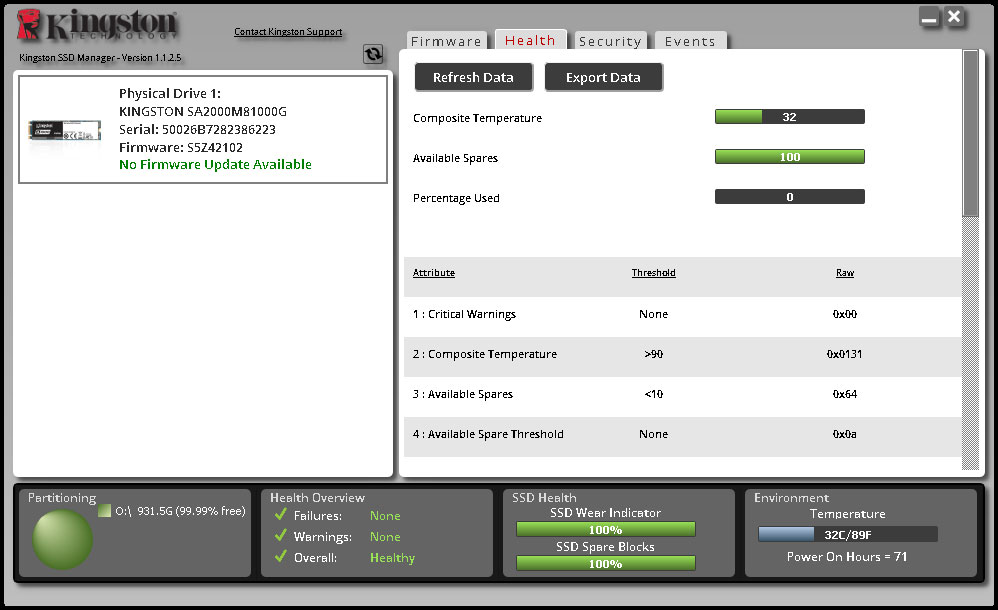Screen dimensions: 998x610
Task: Click the Refresh Data button
Action: pos(474,77)
